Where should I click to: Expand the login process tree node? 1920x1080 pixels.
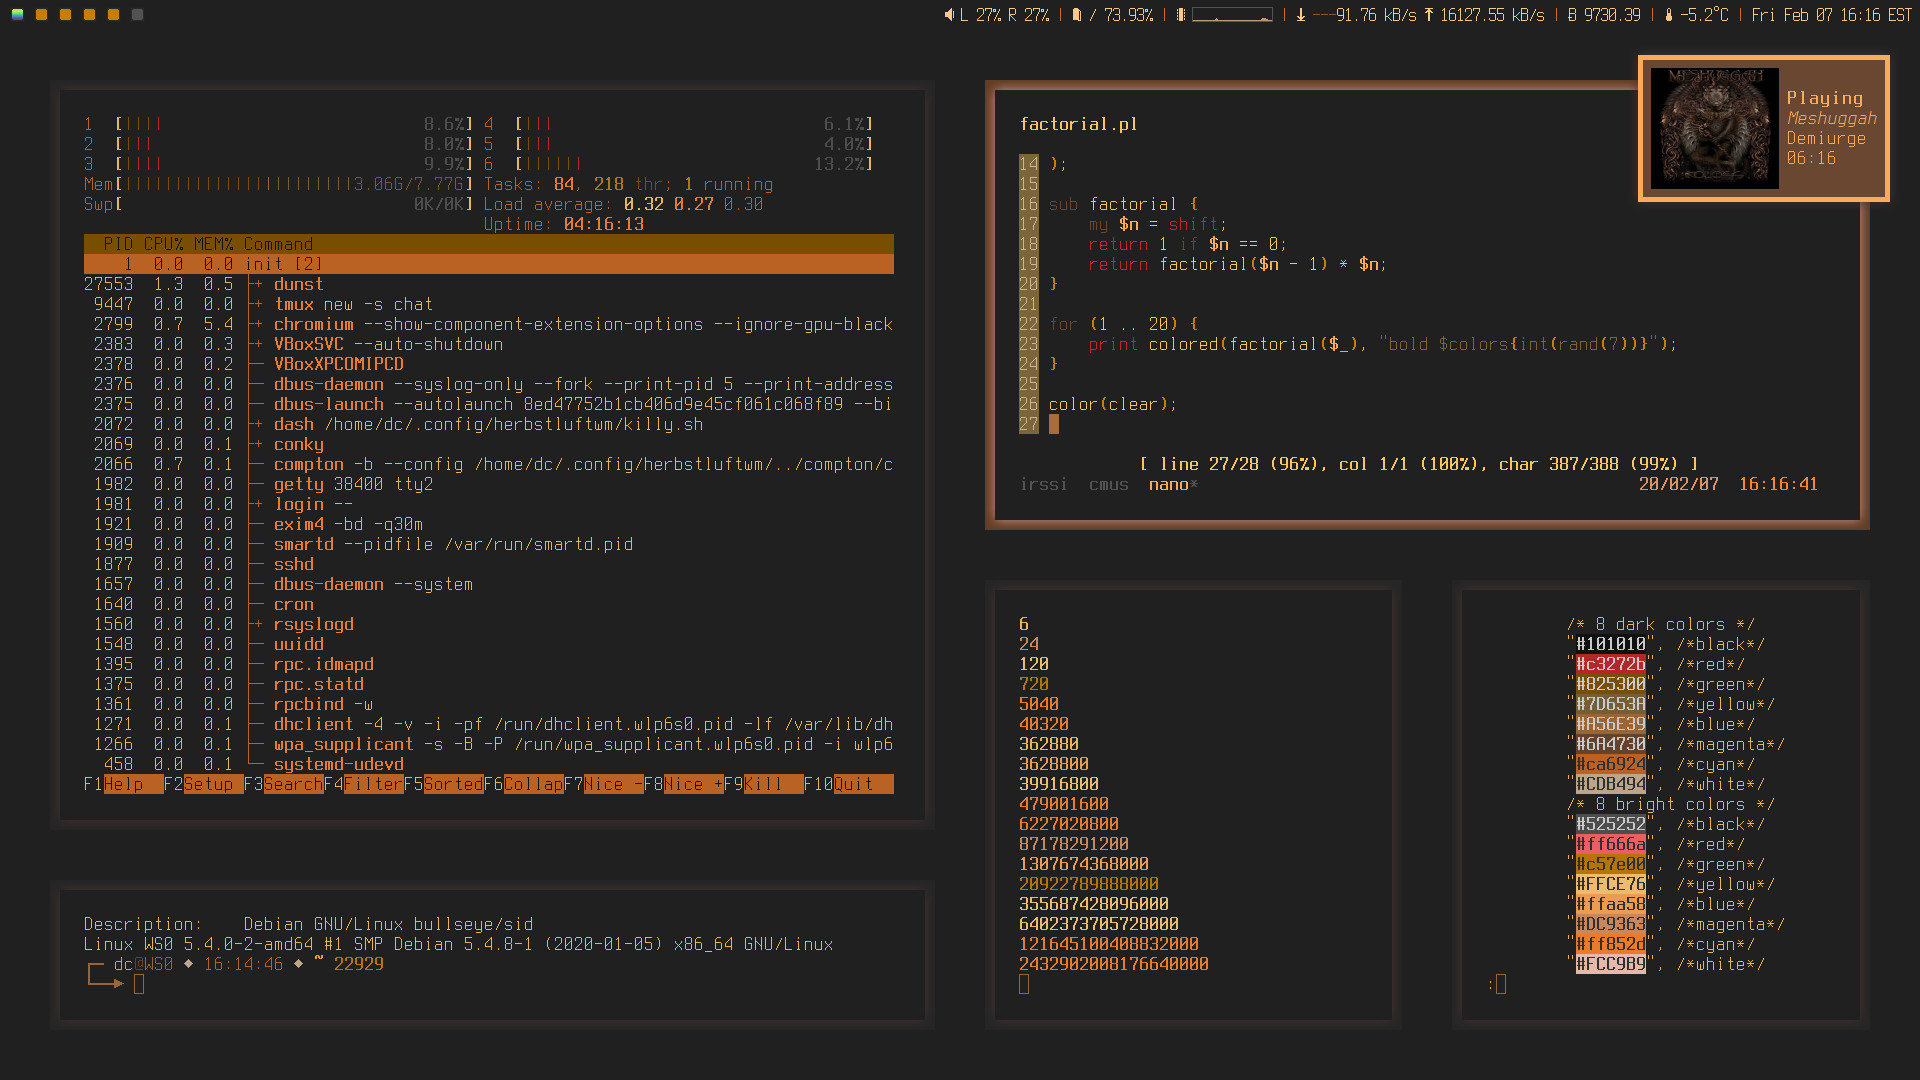[x=256, y=504]
